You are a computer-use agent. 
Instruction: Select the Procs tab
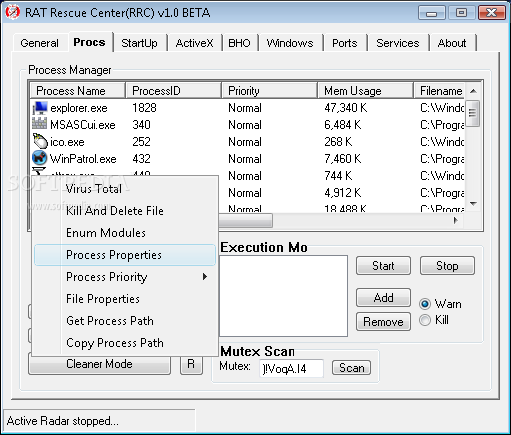tap(89, 42)
